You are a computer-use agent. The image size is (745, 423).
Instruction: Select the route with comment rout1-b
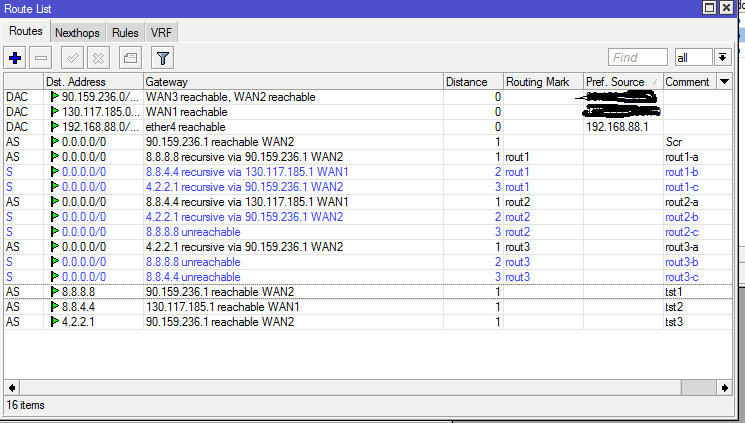(x=368, y=172)
